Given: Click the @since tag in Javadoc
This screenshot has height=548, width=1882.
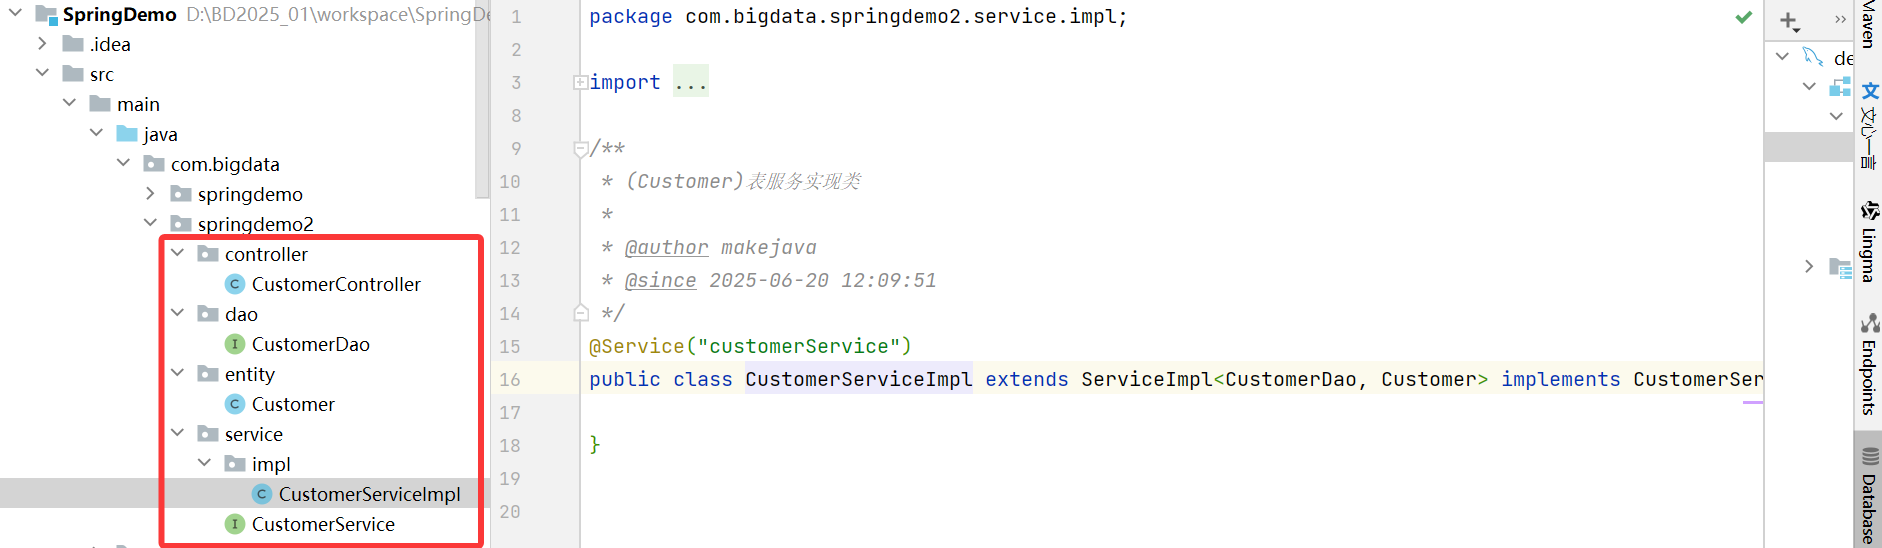Looking at the screenshot, I should 660,280.
